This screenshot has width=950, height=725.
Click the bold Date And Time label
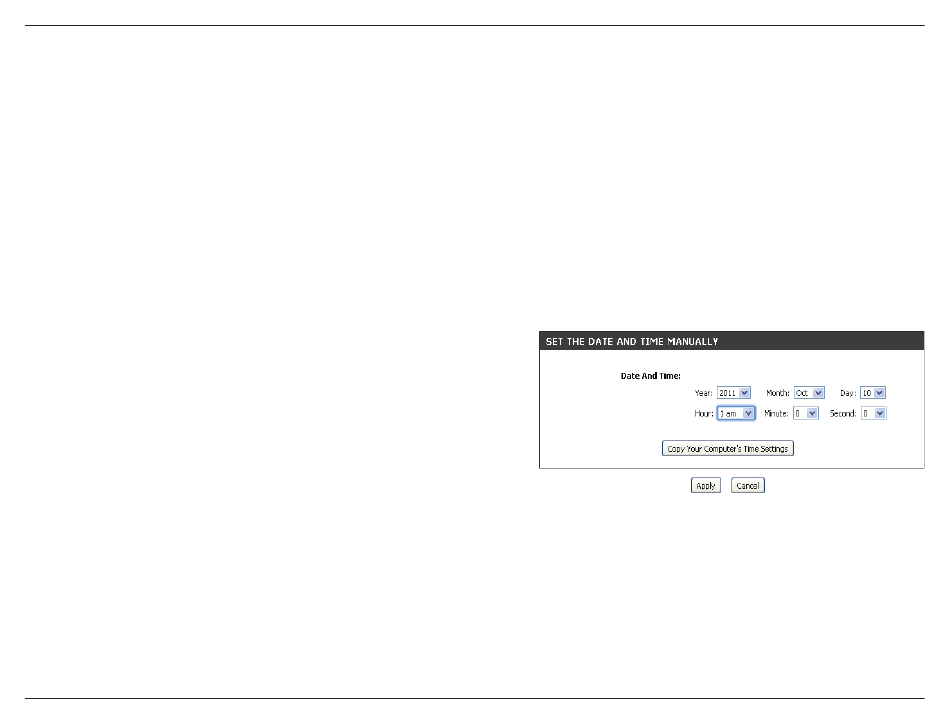pos(650,376)
